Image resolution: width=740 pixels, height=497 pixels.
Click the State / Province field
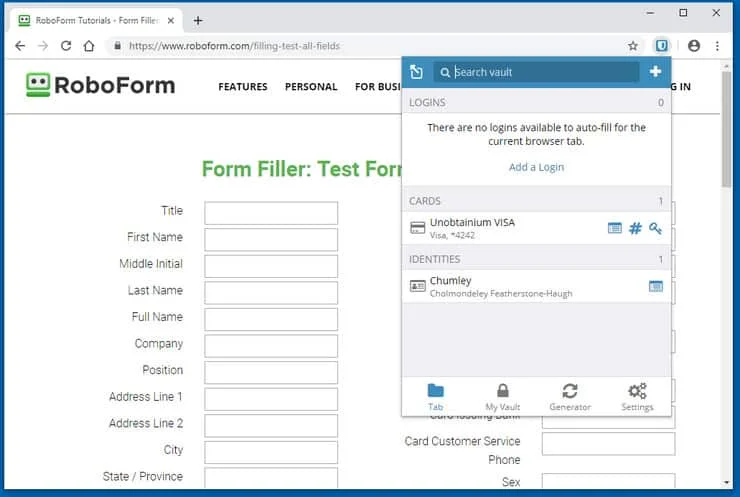pyautogui.click(x=271, y=478)
